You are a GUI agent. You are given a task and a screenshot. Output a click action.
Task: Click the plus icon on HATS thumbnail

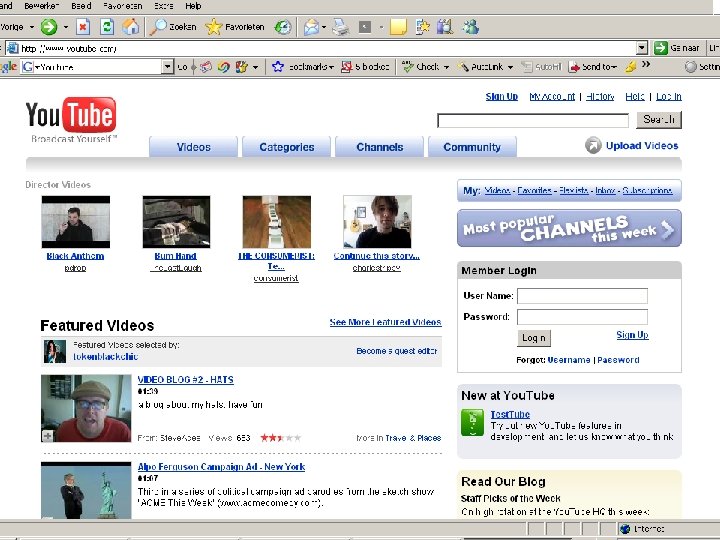(x=47, y=435)
